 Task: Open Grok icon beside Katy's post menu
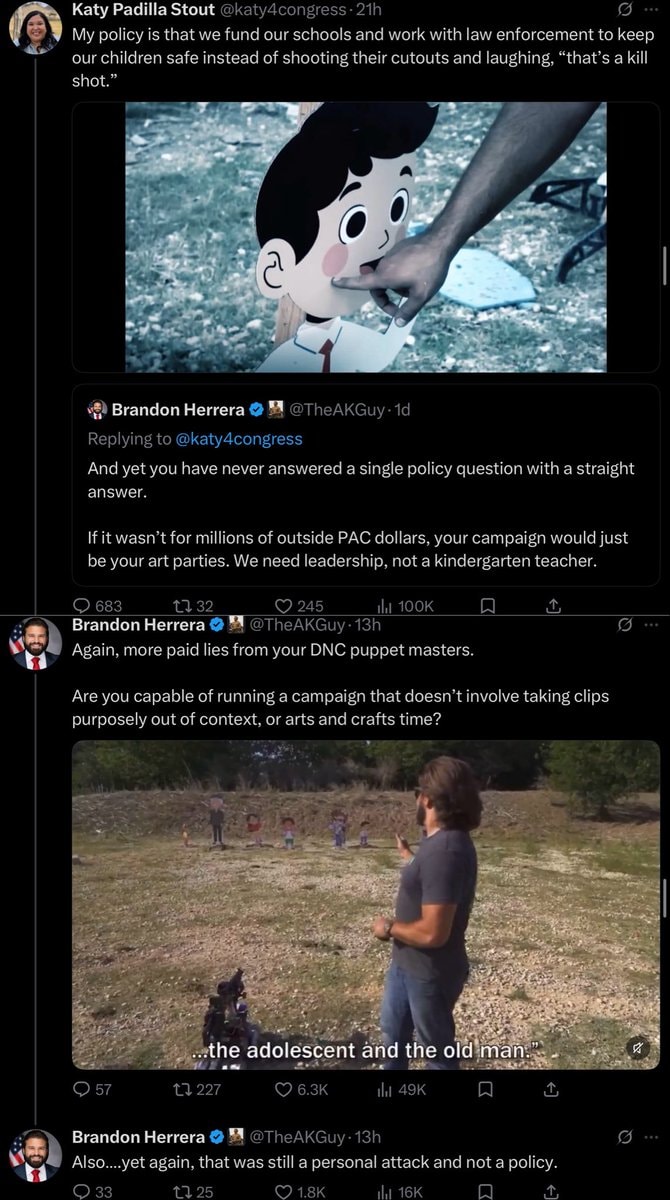pos(624,9)
